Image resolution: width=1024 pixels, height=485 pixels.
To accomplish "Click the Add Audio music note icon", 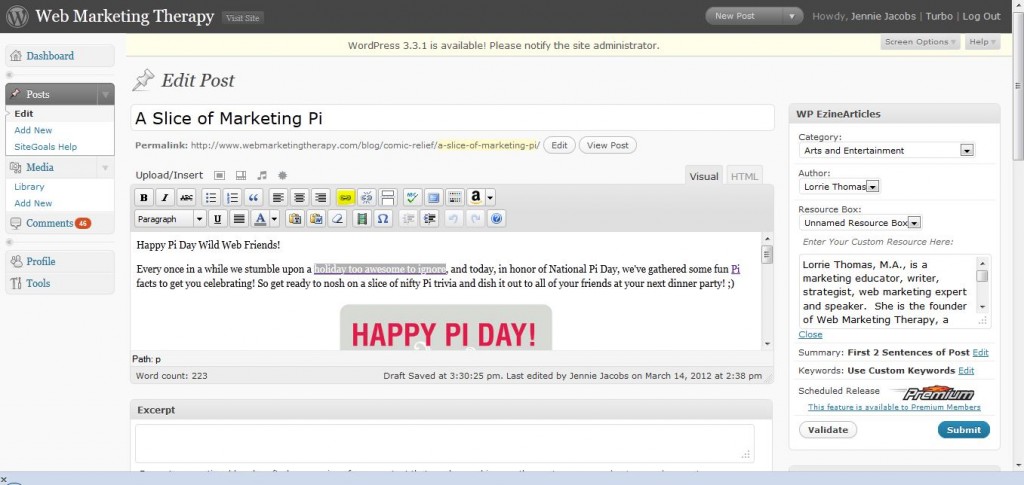I will [262, 175].
